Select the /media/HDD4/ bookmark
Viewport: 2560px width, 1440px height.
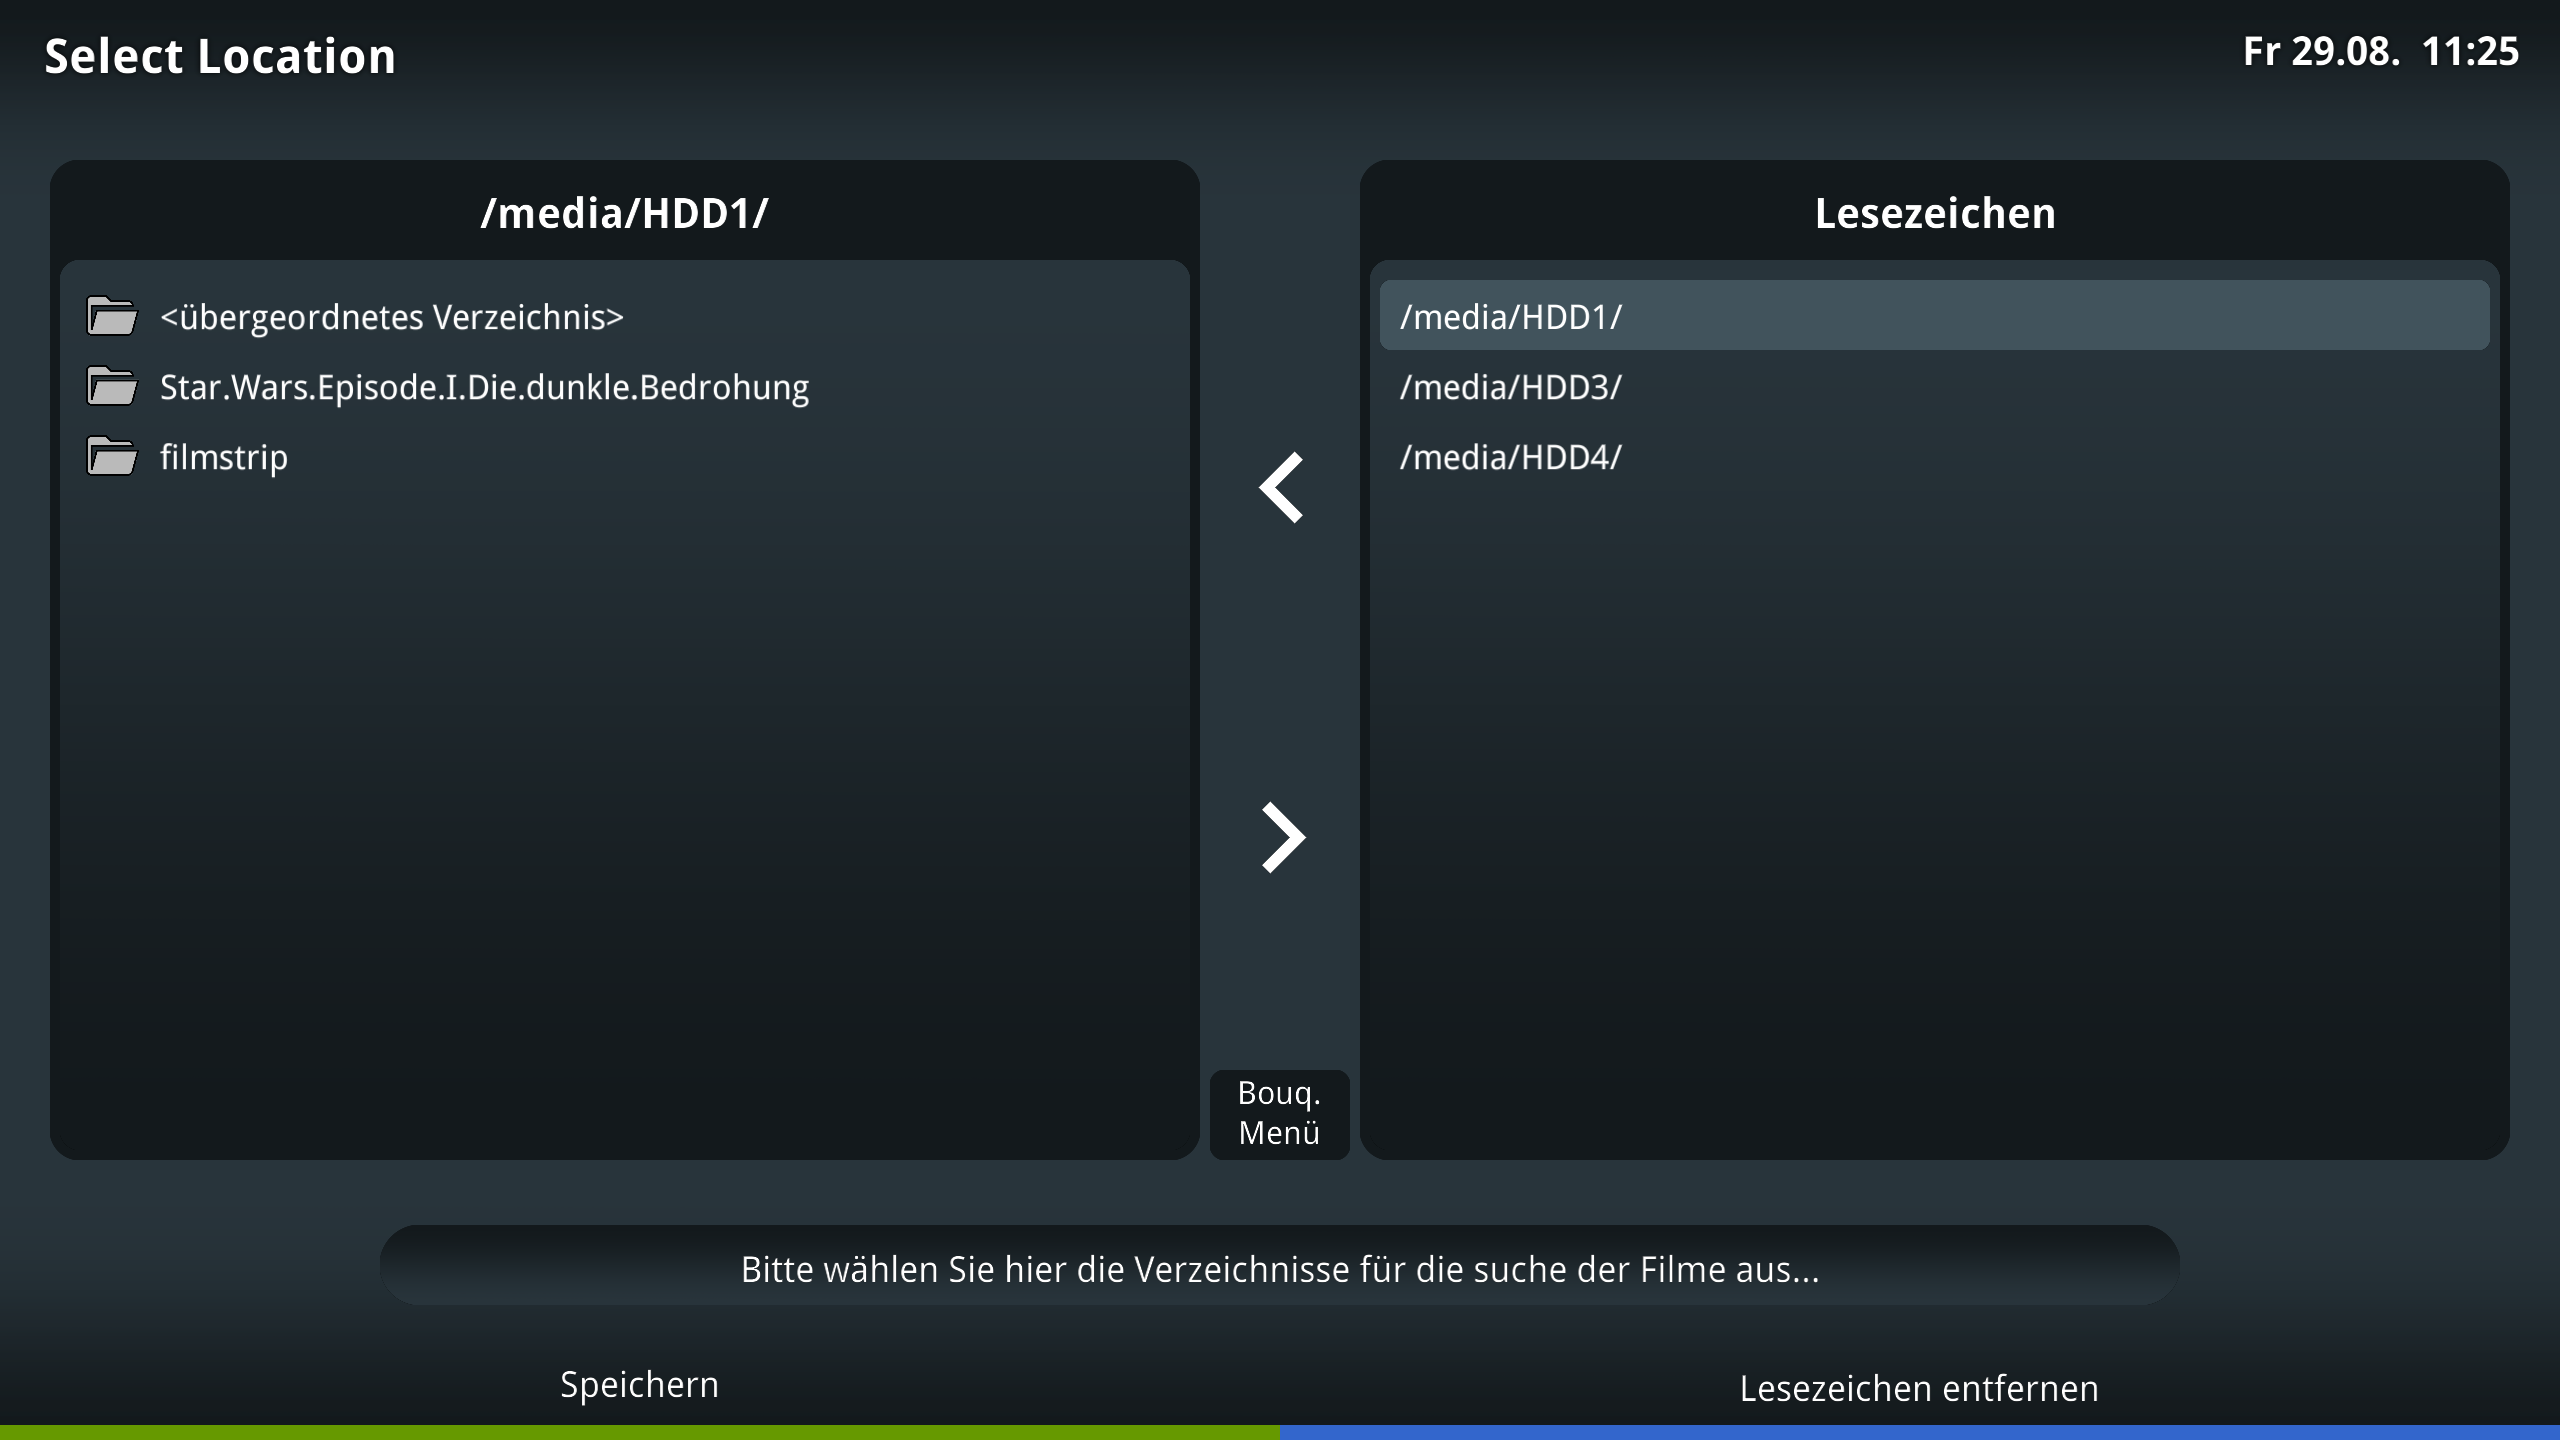pos(1510,457)
